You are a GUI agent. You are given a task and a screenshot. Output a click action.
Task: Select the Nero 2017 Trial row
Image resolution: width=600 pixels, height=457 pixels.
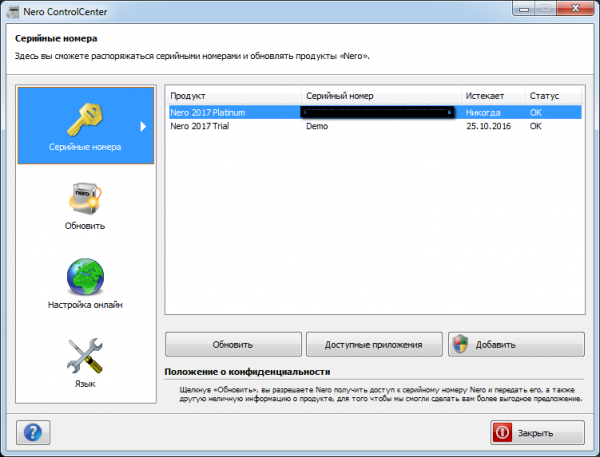(x=375, y=126)
